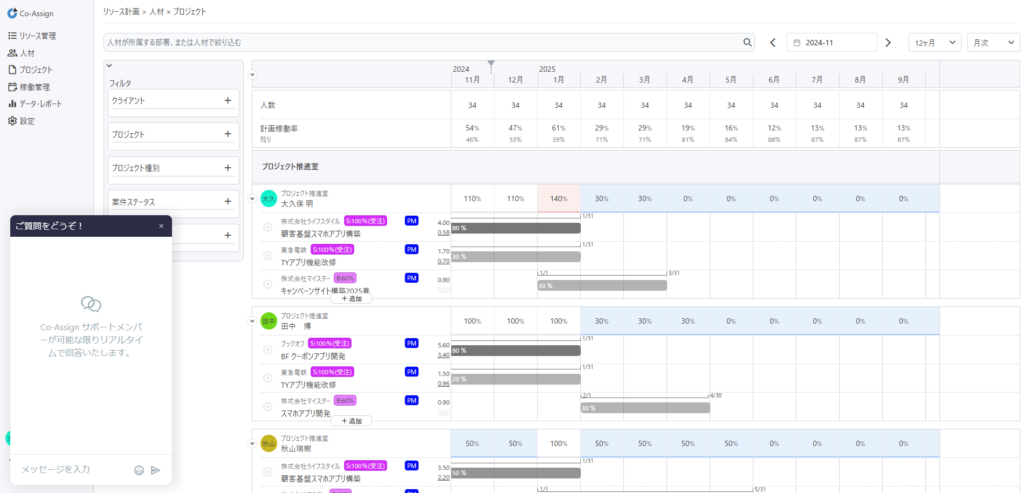The height and width of the screenshot is (493, 1024).
Task: Click the current-date marker above timeline
Action: [x=491, y=64]
